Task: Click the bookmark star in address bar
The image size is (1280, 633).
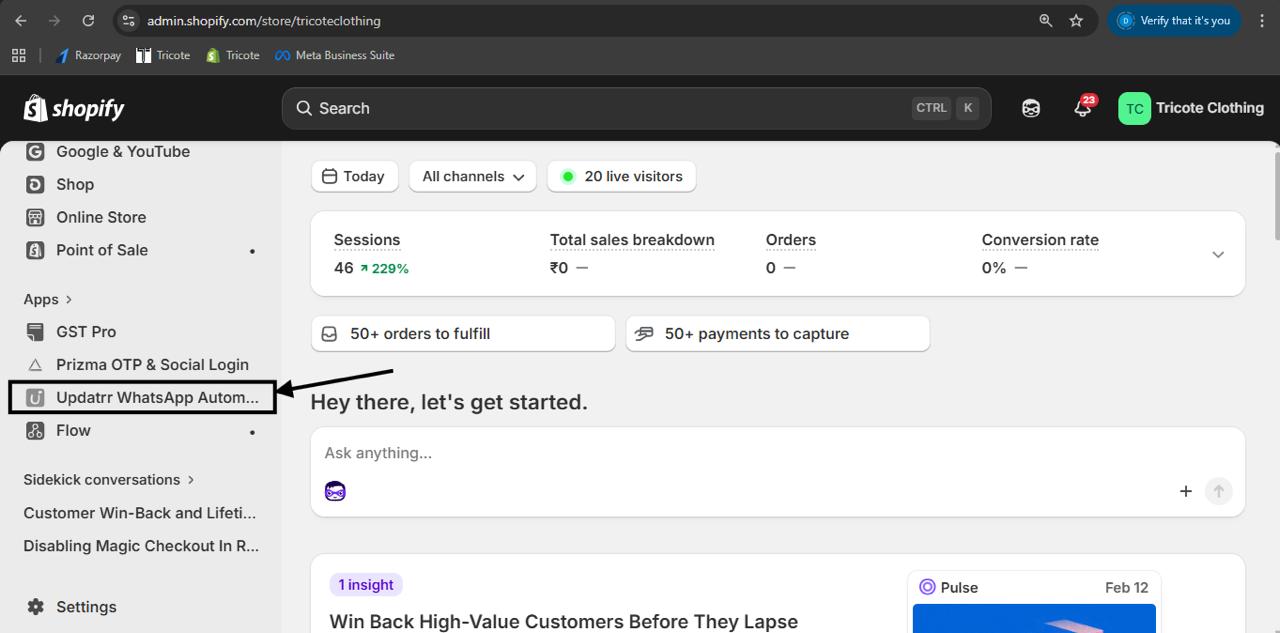Action: (1076, 20)
